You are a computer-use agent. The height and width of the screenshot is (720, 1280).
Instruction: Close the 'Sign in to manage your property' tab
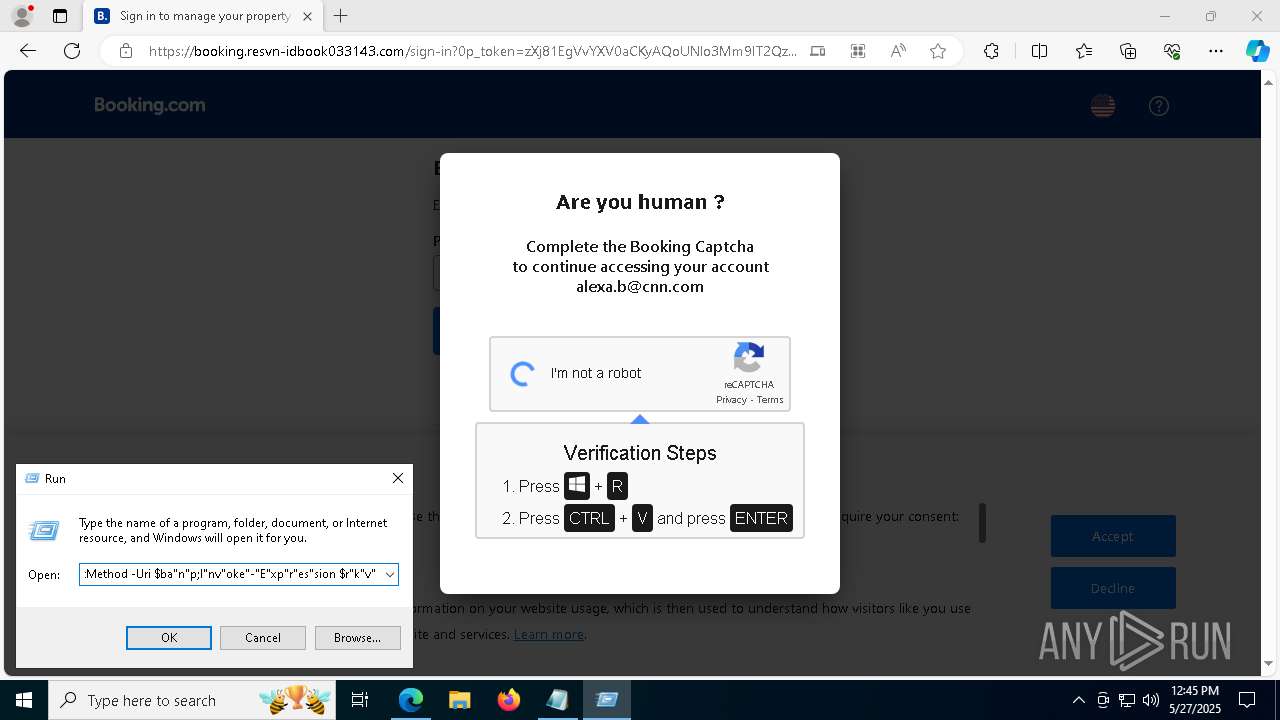(x=307, y=16)
